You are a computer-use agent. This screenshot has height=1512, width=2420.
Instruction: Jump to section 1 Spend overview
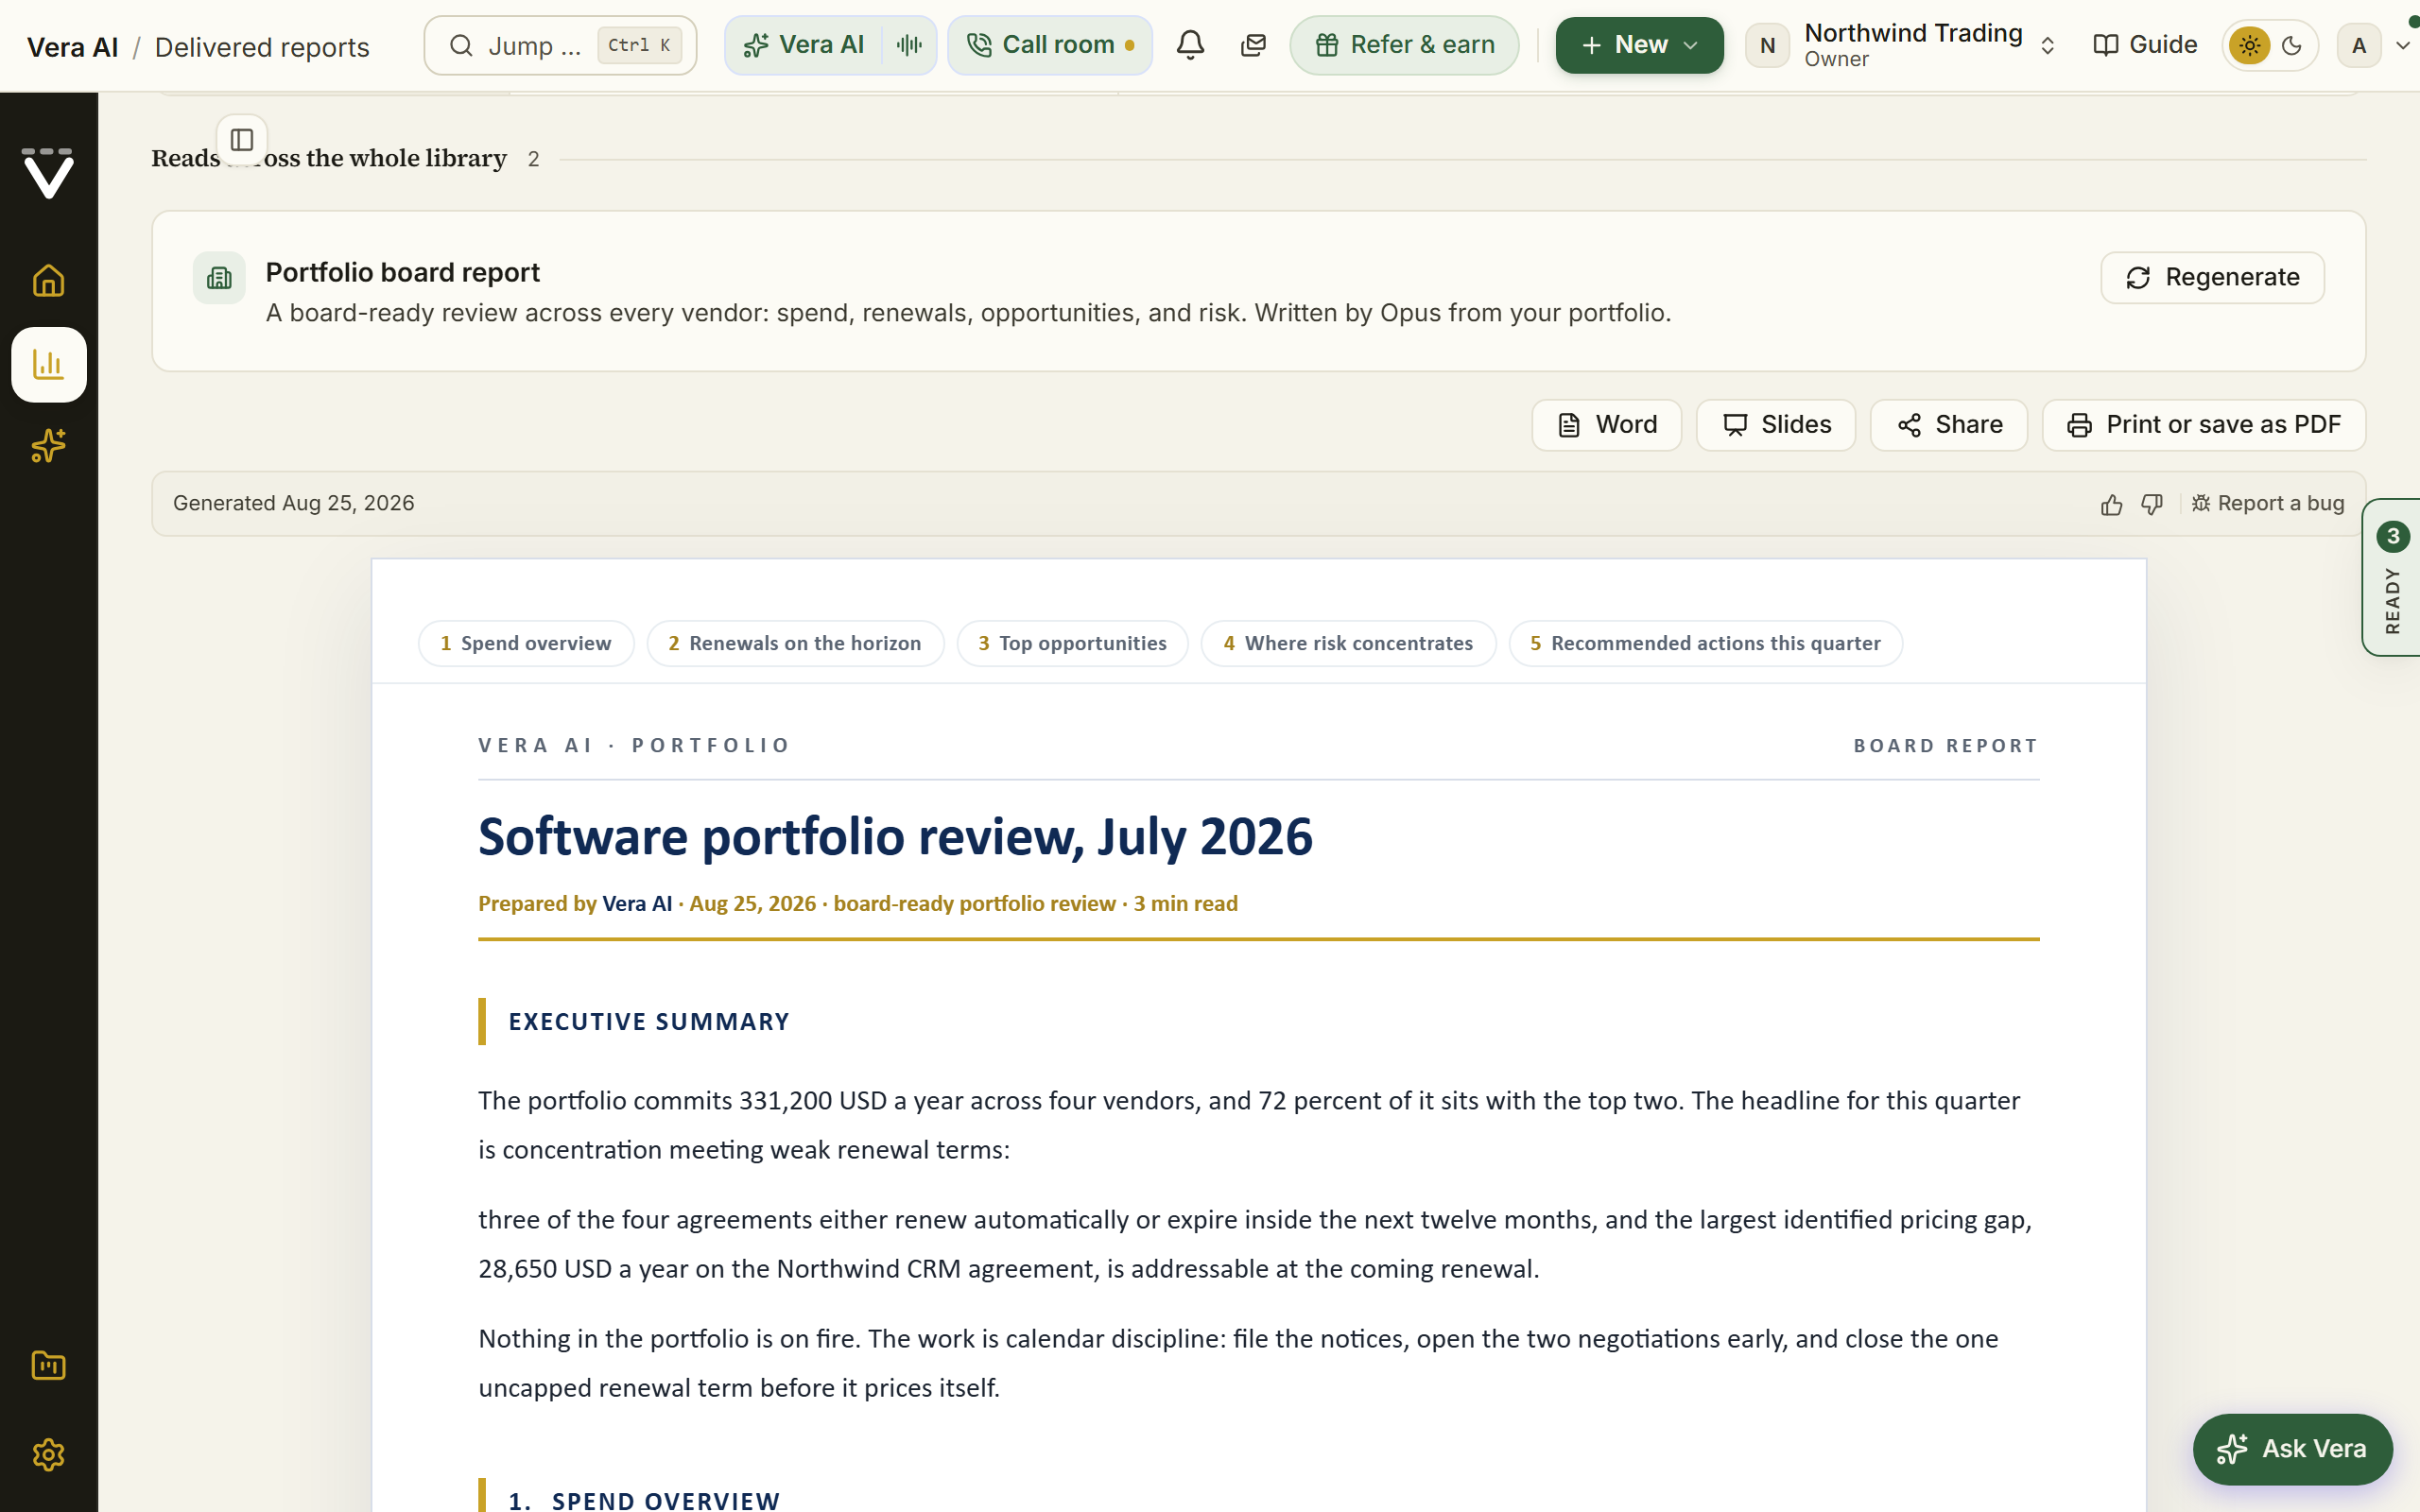526,643
